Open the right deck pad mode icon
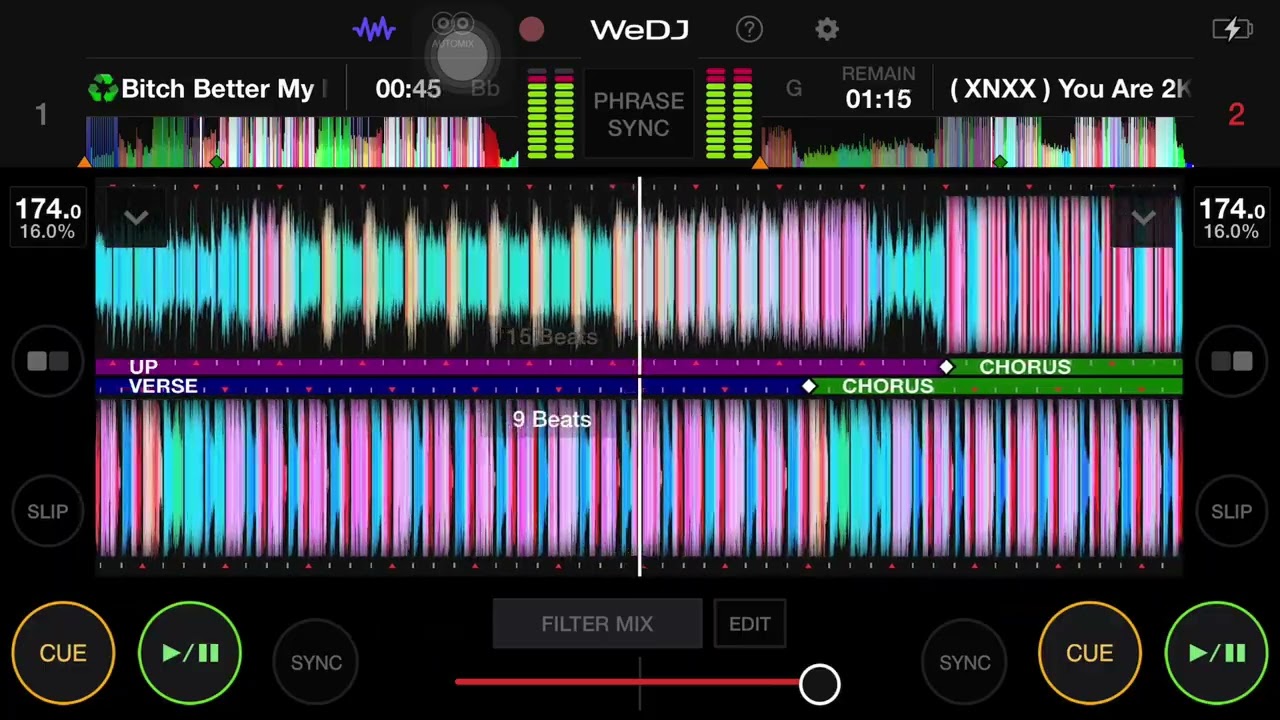The height and width of the screenshot is (720, 1280). coord(1231,361)
